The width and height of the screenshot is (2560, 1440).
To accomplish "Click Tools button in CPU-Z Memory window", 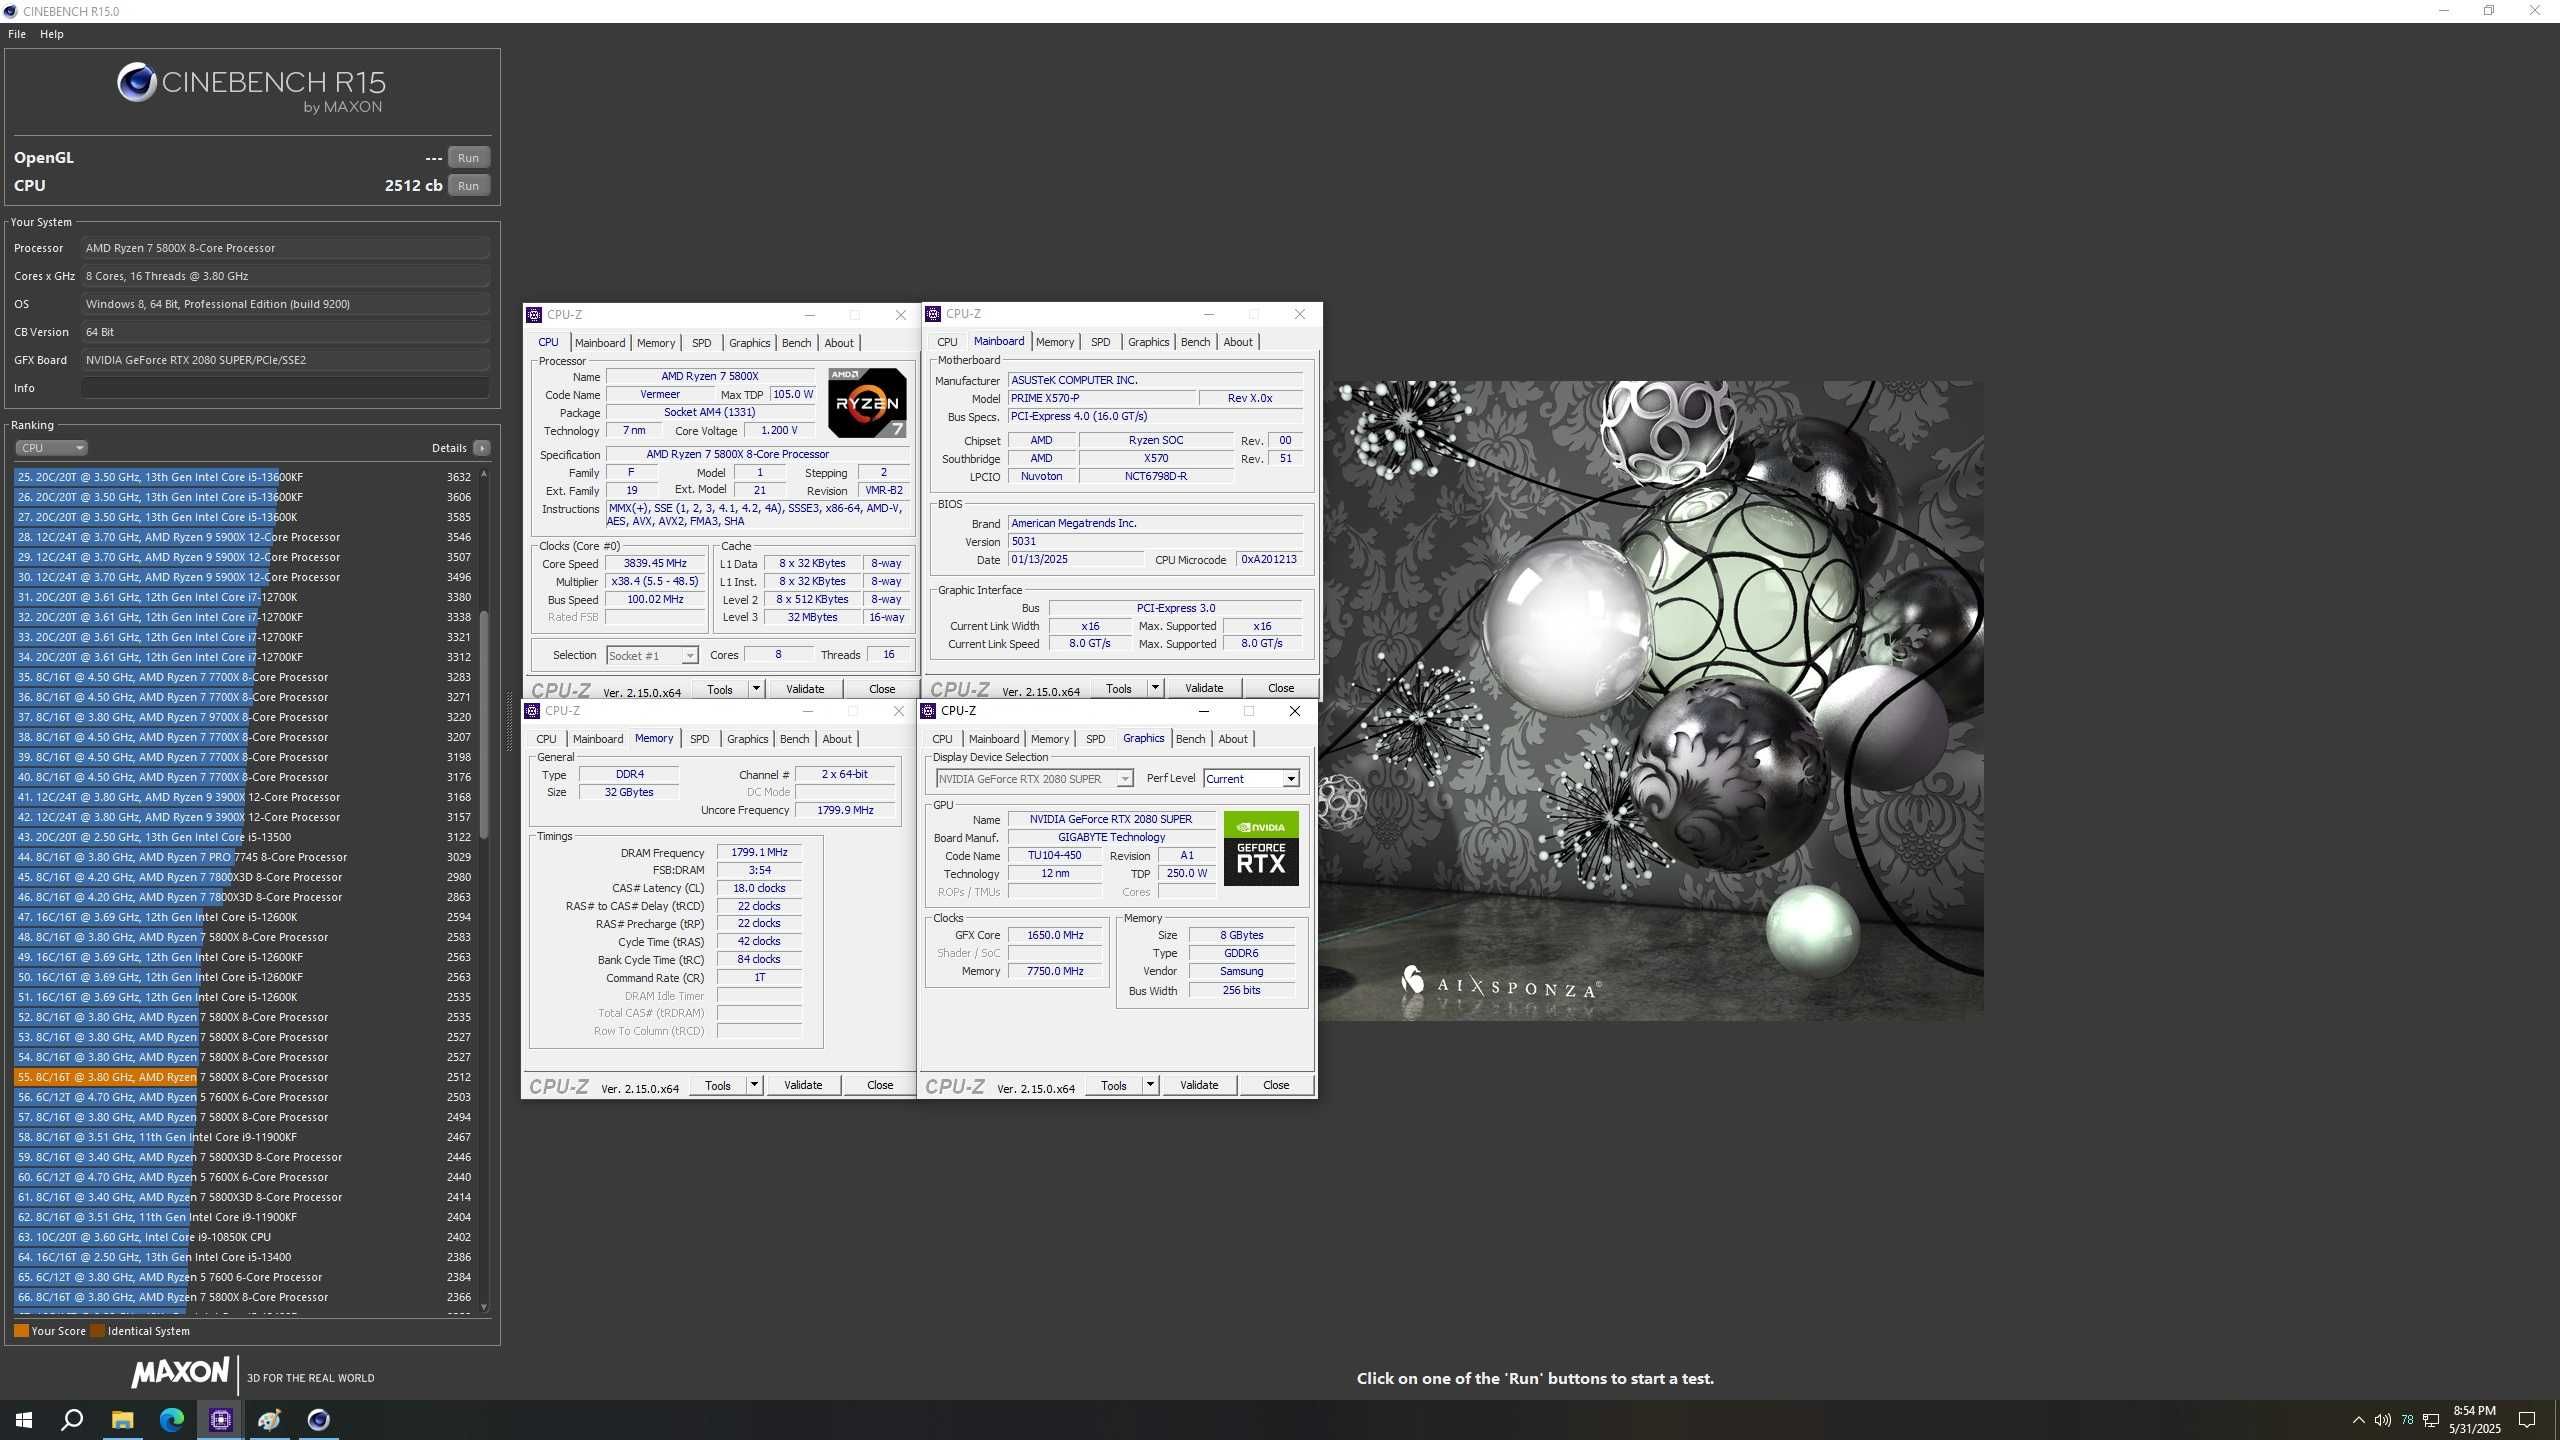I will tap(718, 1085).
